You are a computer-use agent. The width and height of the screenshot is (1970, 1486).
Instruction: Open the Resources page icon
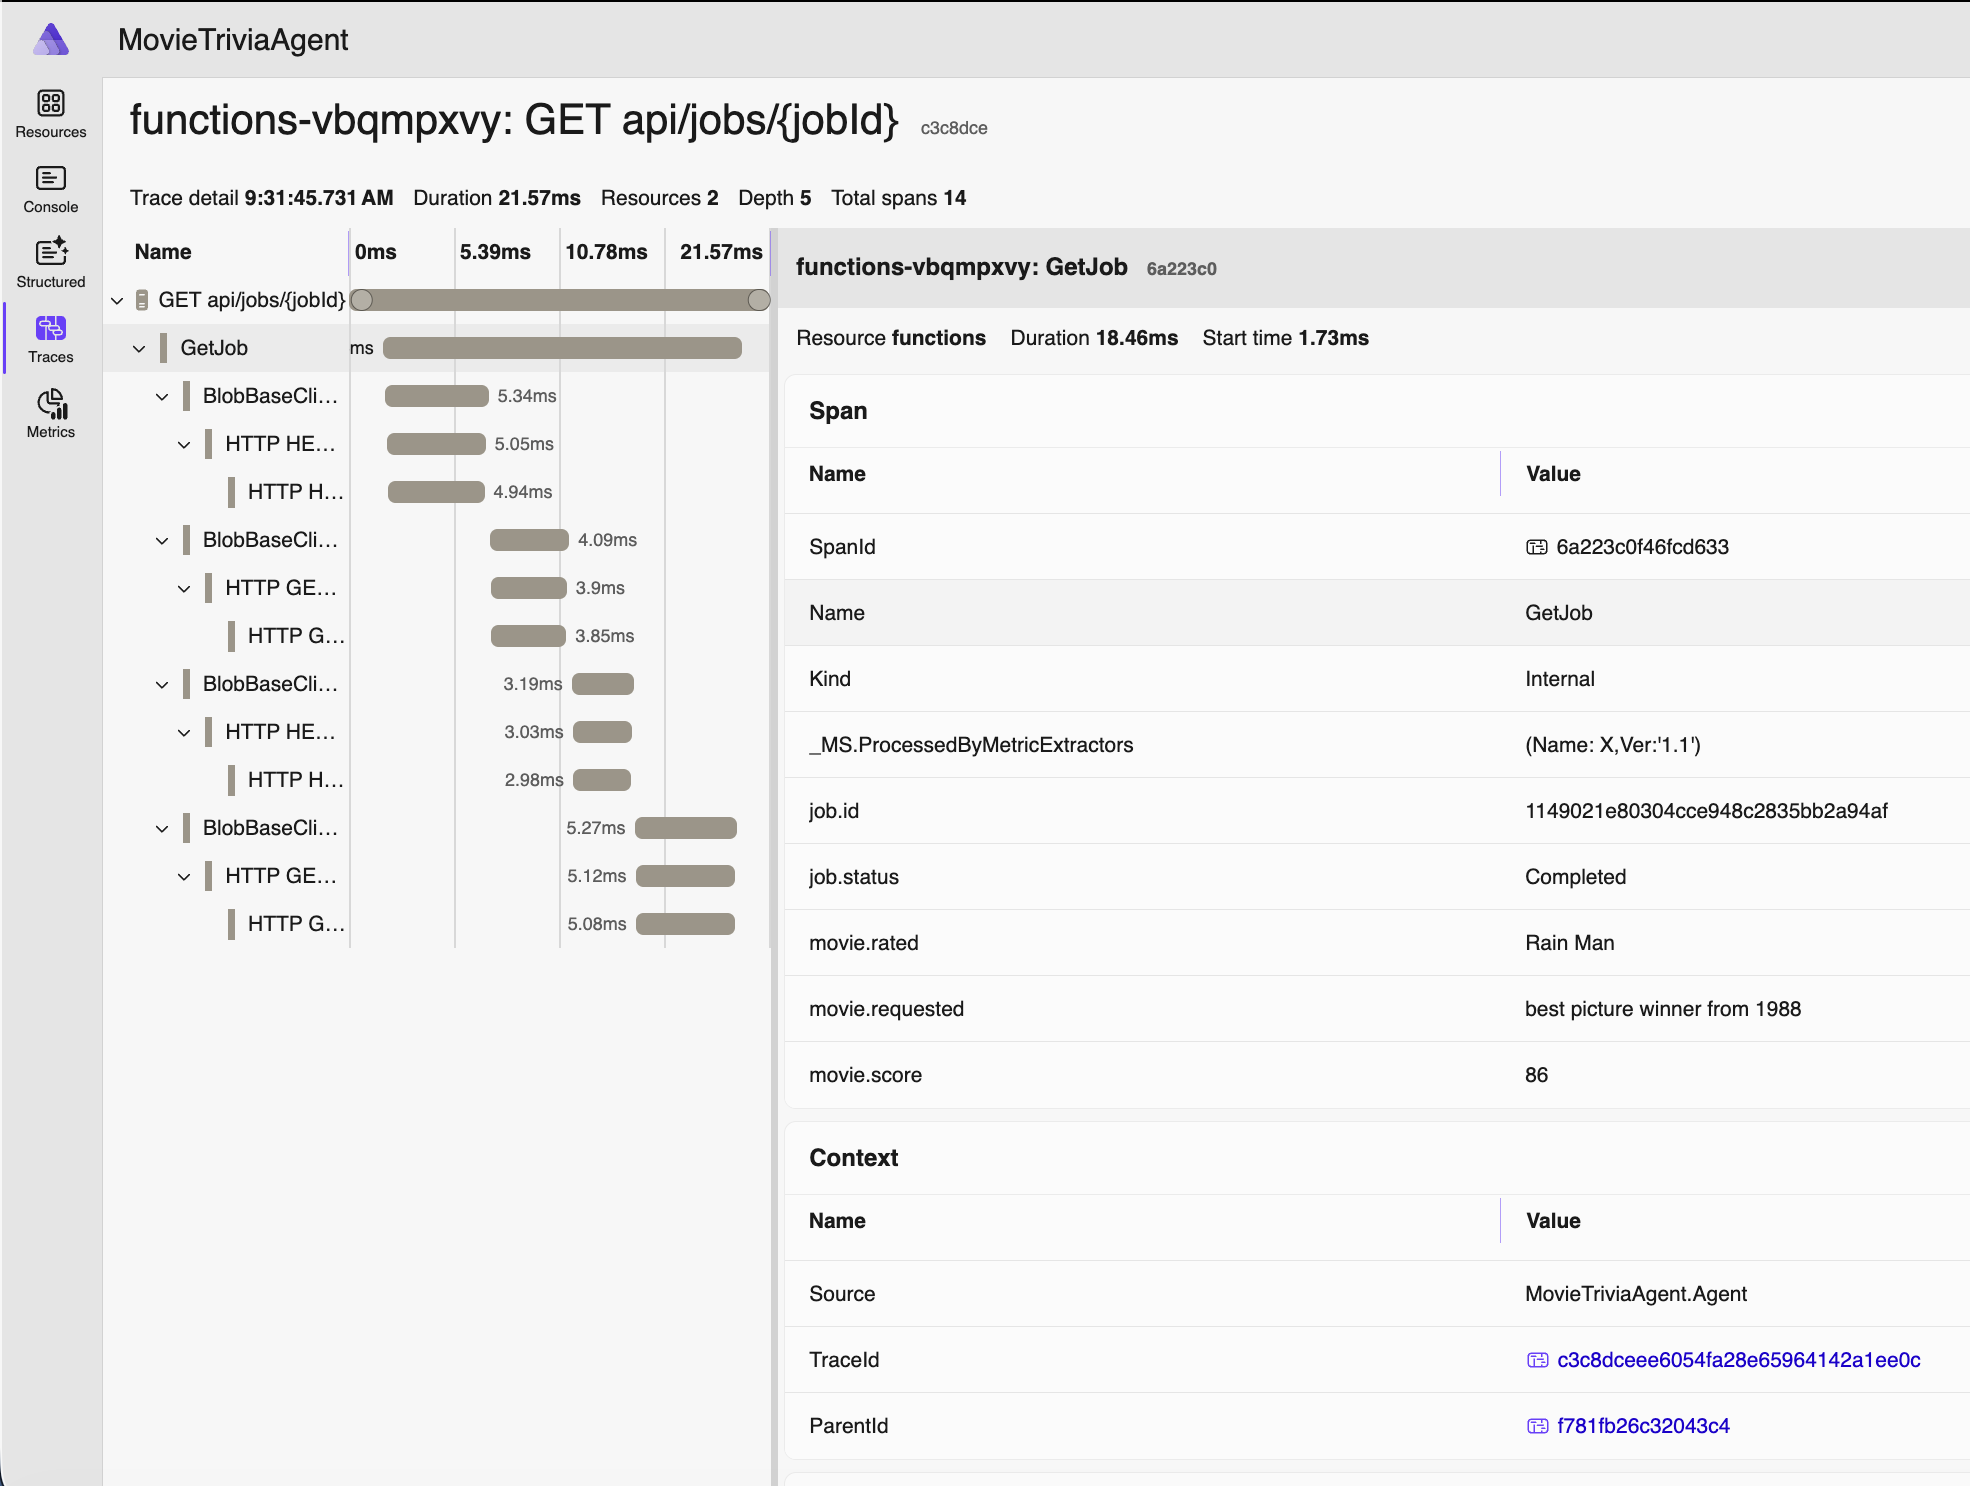pyautogui.click(x=50, y=103)
